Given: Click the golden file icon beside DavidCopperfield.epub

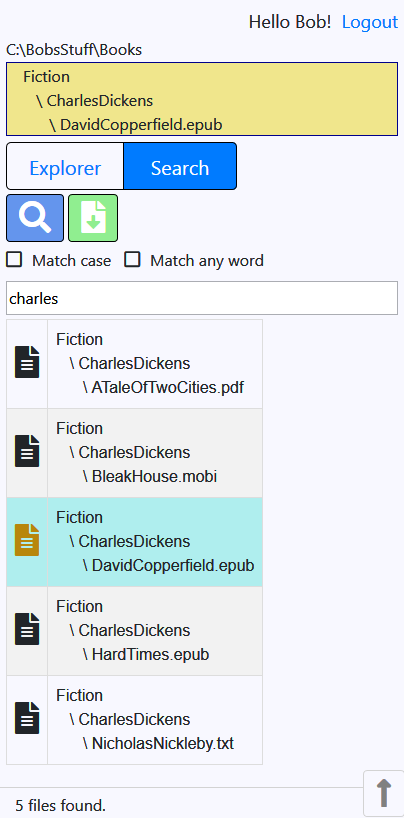Looking at the screenshot, I should click(x=27, y=540).
